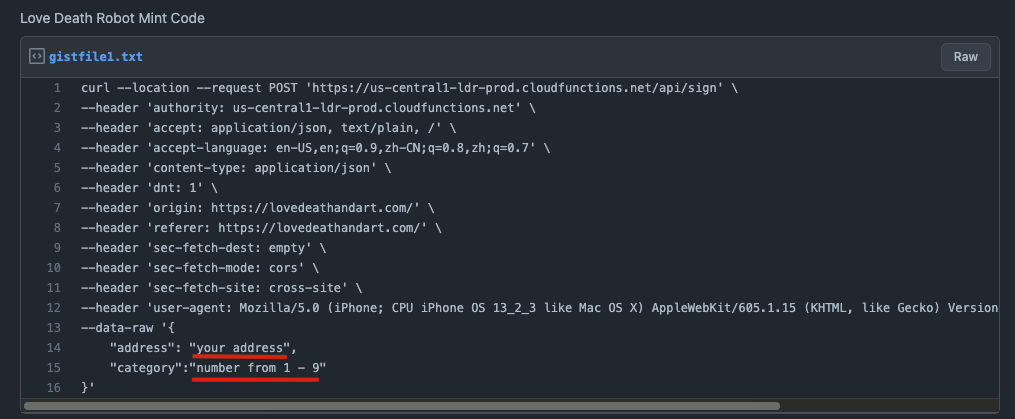Select line number 14 in the gutter

(x=54, y=348)
